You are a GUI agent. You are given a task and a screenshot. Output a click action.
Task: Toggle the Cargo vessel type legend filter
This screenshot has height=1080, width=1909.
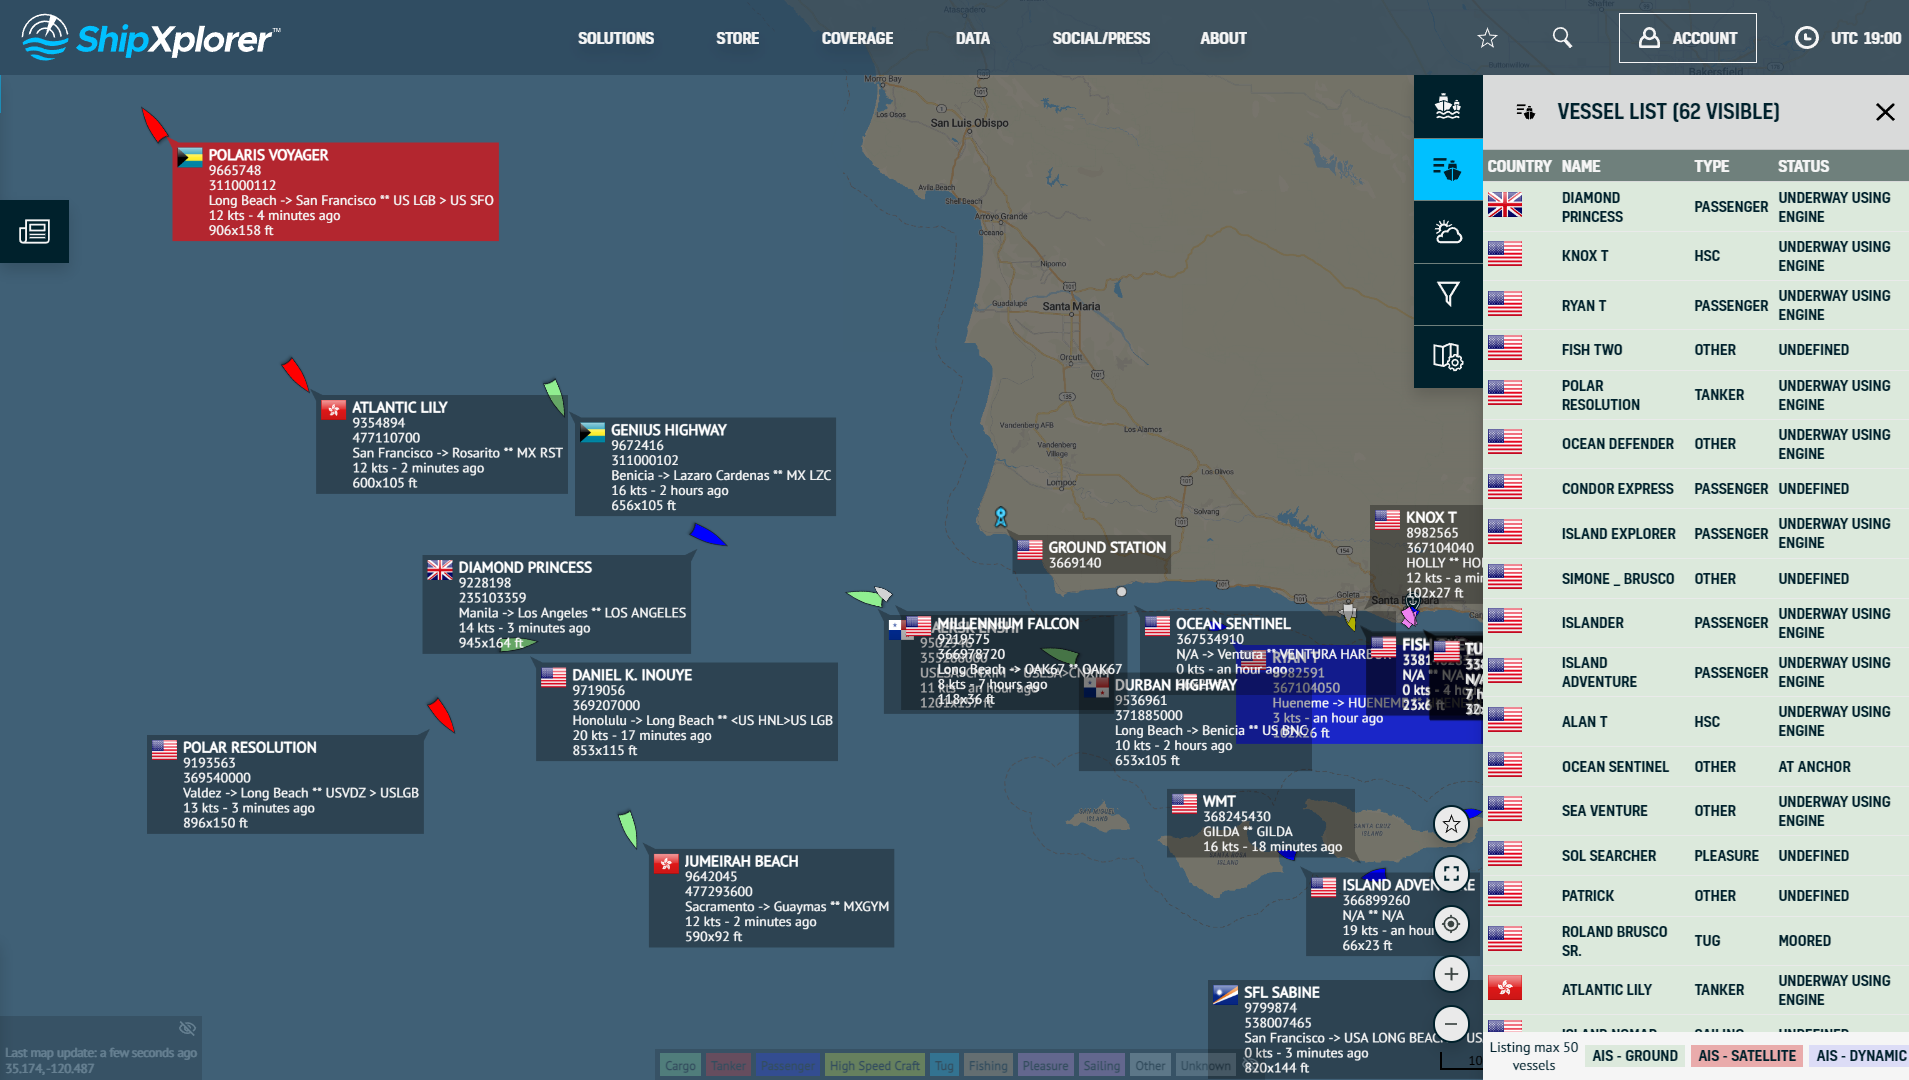pos(680,1066)
